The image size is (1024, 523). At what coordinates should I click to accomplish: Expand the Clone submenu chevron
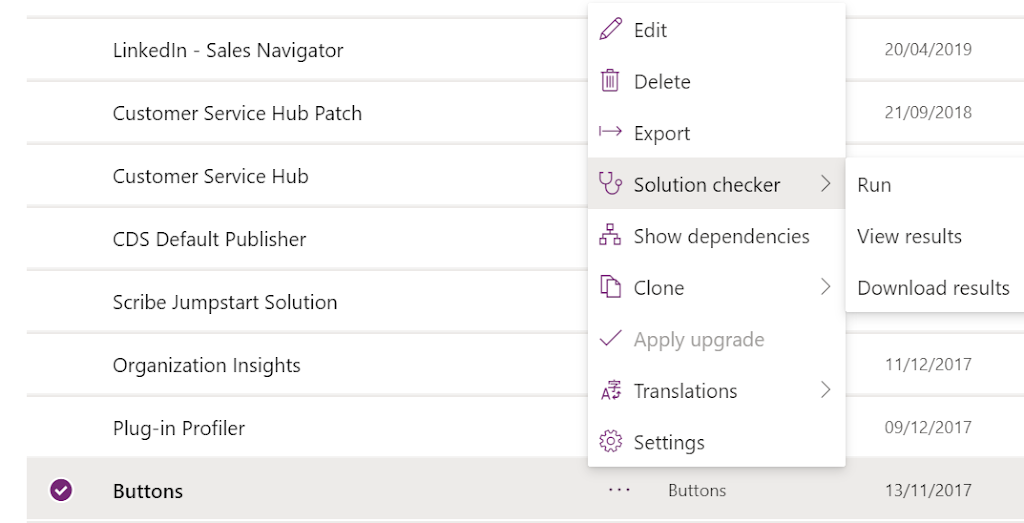(825, 287)
